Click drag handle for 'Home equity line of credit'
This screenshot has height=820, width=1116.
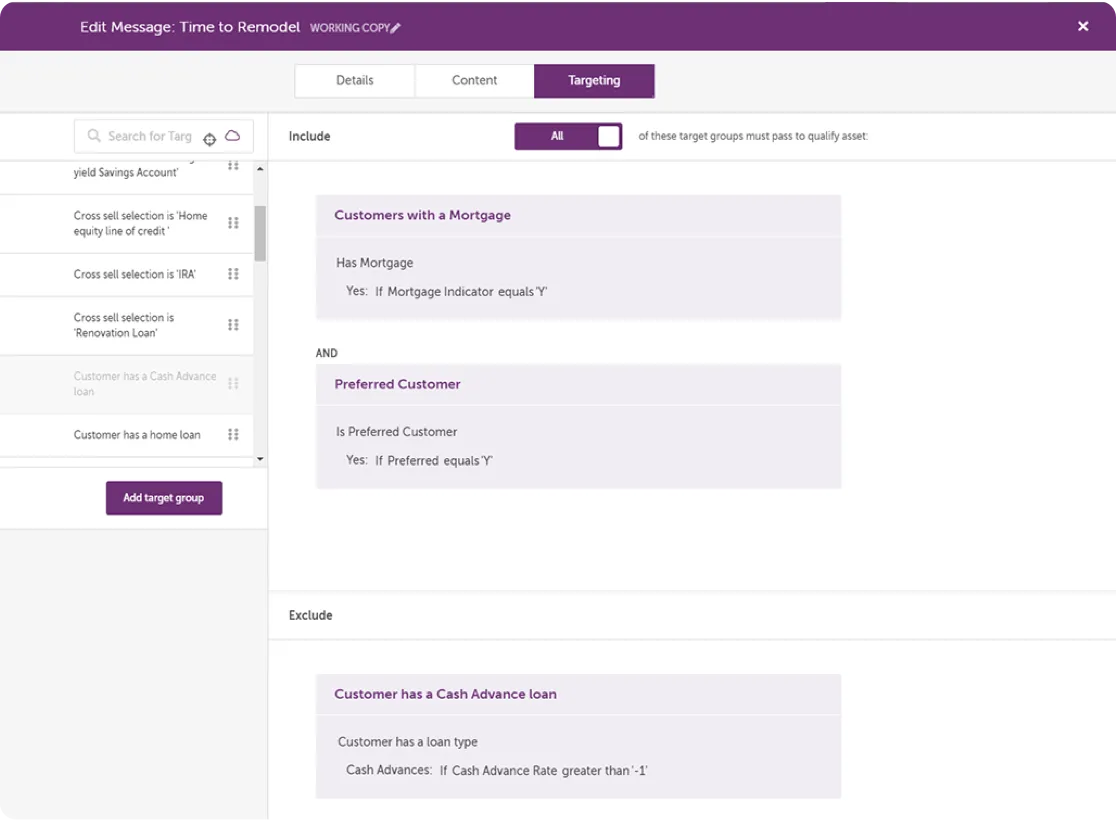[x=233, y=223]
